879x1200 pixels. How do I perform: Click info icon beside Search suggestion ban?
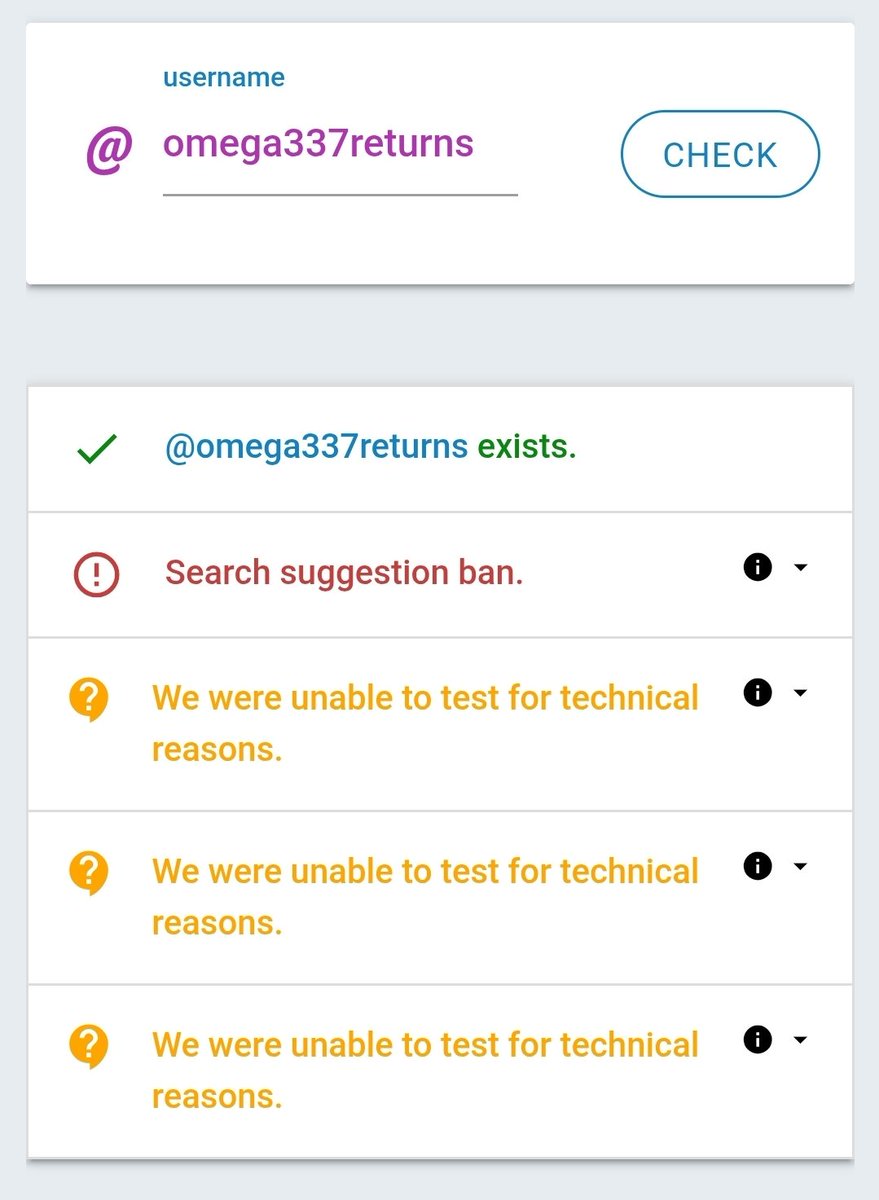coord(758,568)
